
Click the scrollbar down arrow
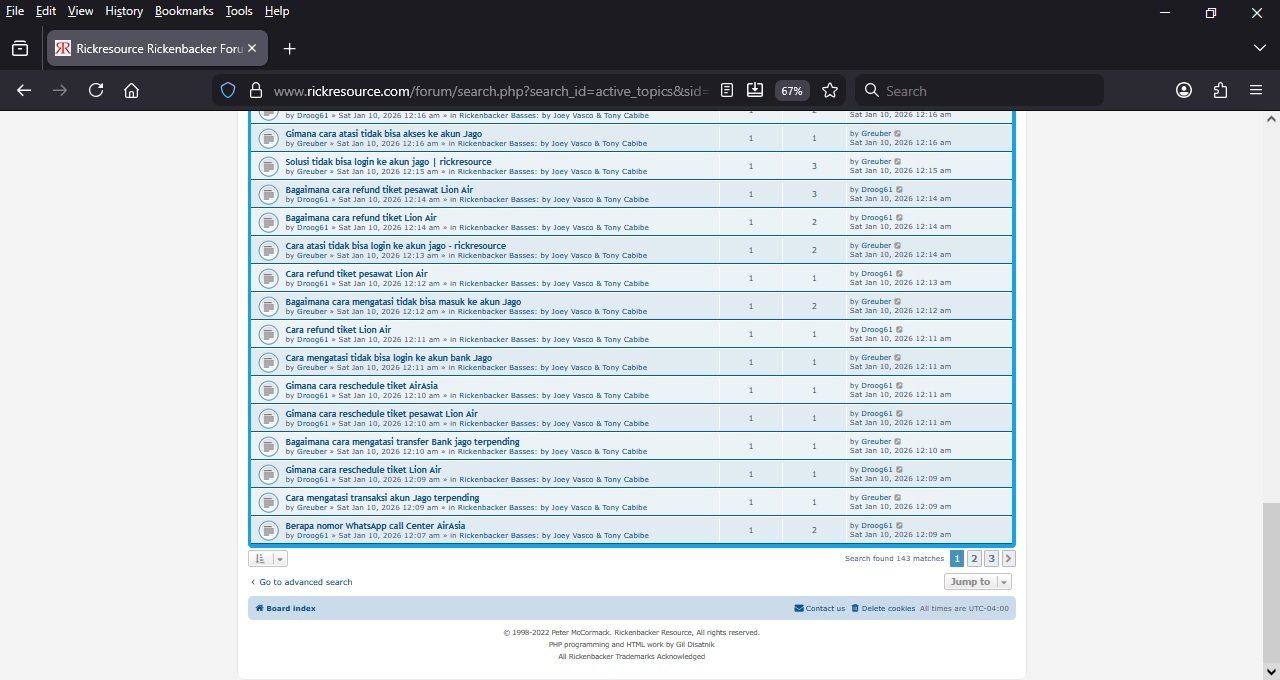pos(1270,671)
